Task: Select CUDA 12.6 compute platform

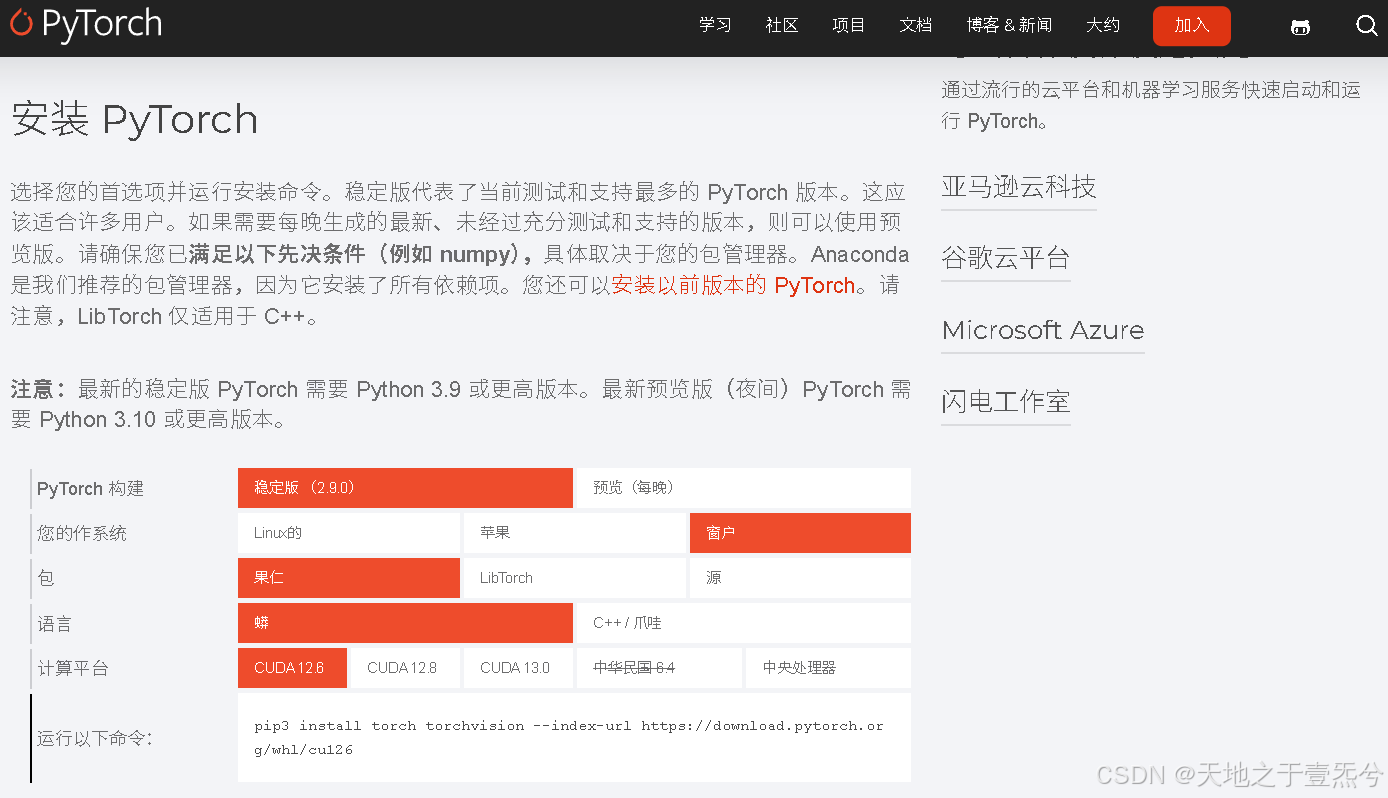Action: (292, 668)
